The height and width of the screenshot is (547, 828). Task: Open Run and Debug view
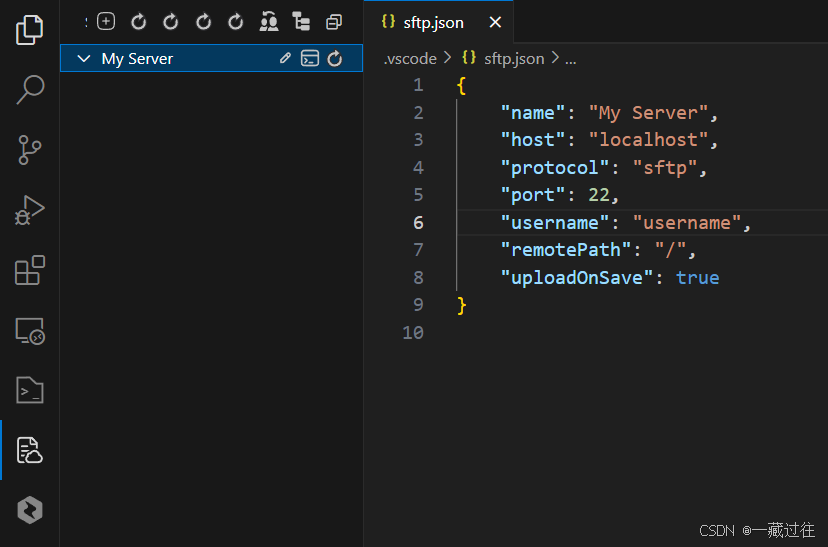pyautogui.click(x=30, y=210)
